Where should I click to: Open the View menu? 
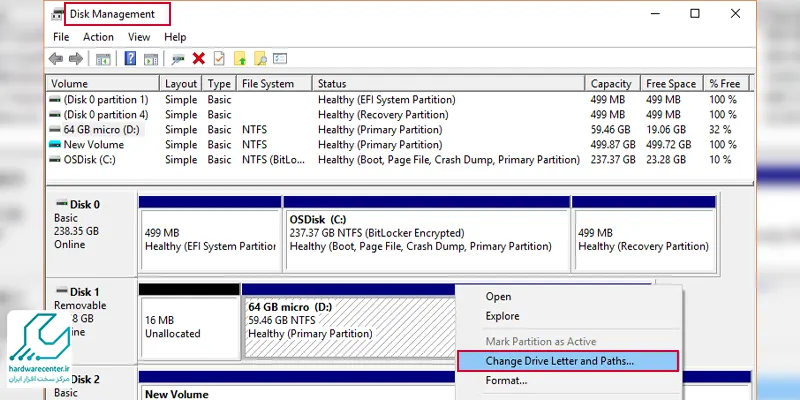coord(139,37)
